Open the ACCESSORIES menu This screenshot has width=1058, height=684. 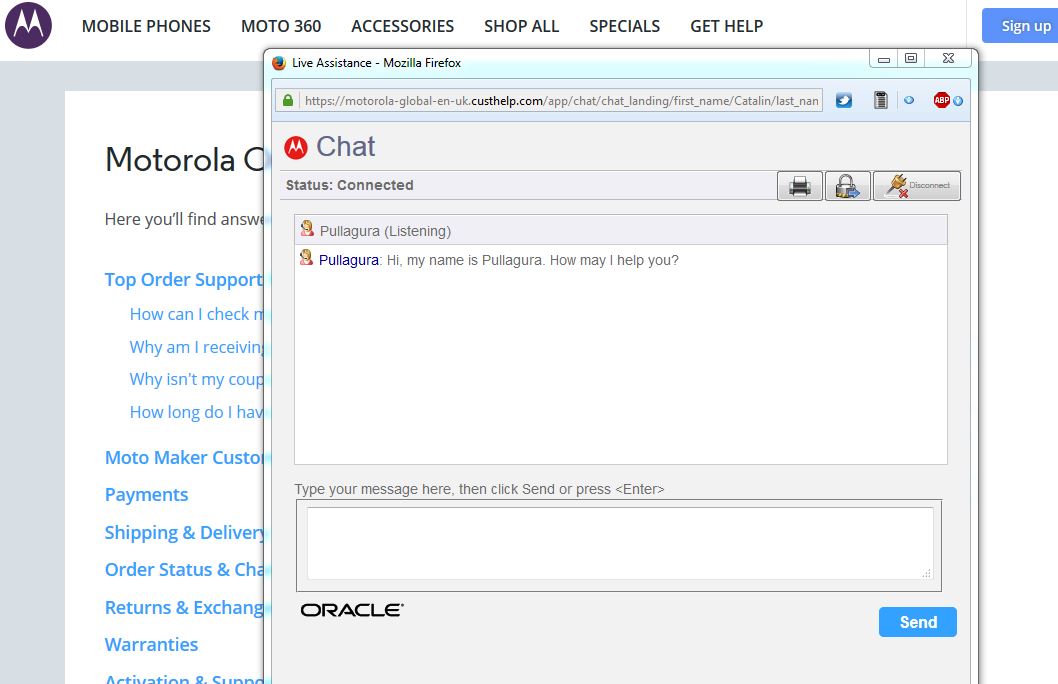(402, 26)
